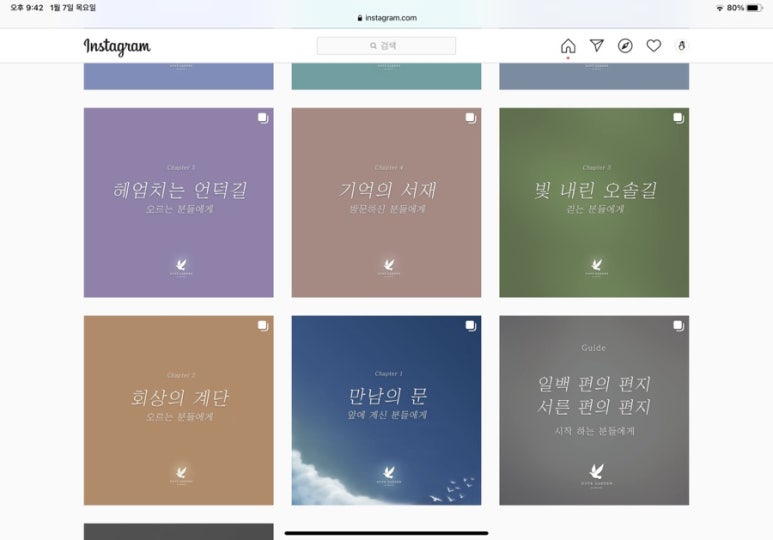This screenshot has width=773, height=540.
Task: Open the Explore compass icon
Action: coord(625,46)
